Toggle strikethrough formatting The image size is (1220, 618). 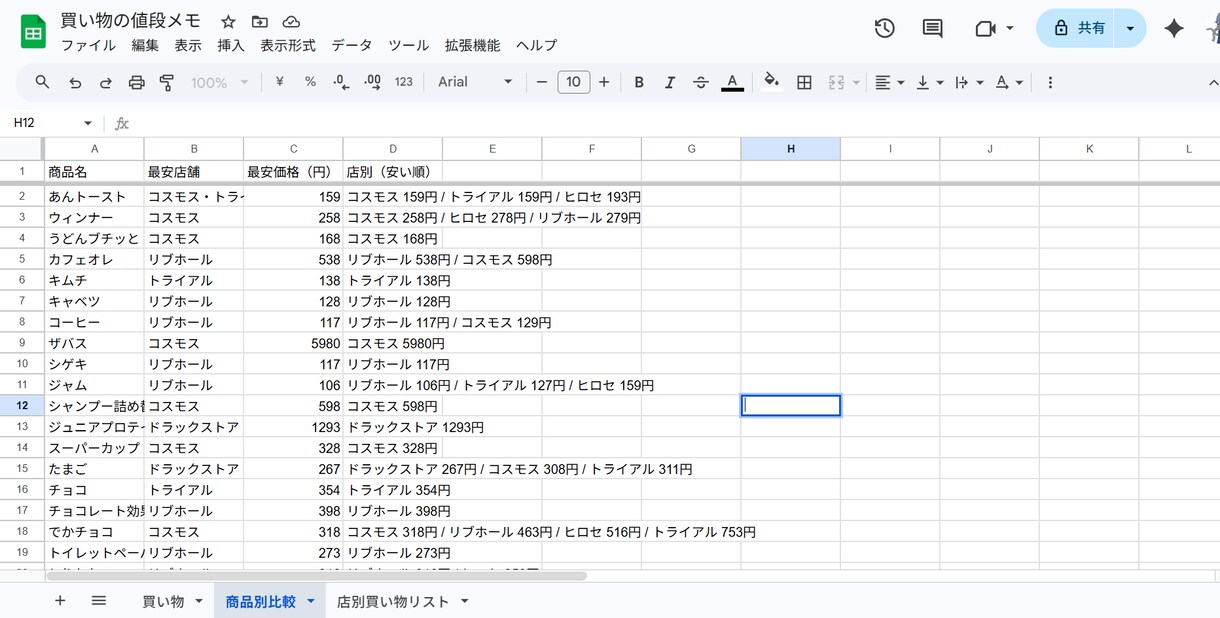click(701, 82)
